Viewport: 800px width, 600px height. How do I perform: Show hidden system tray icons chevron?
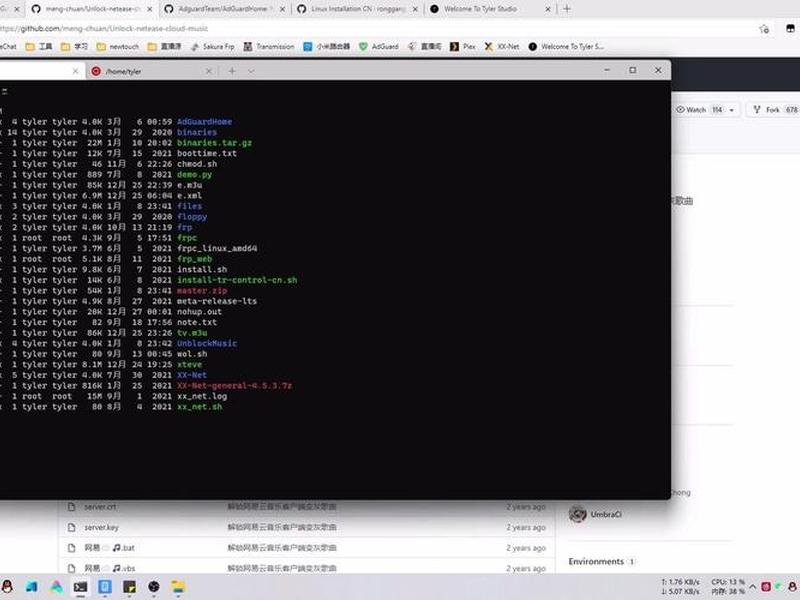point(753,587)
